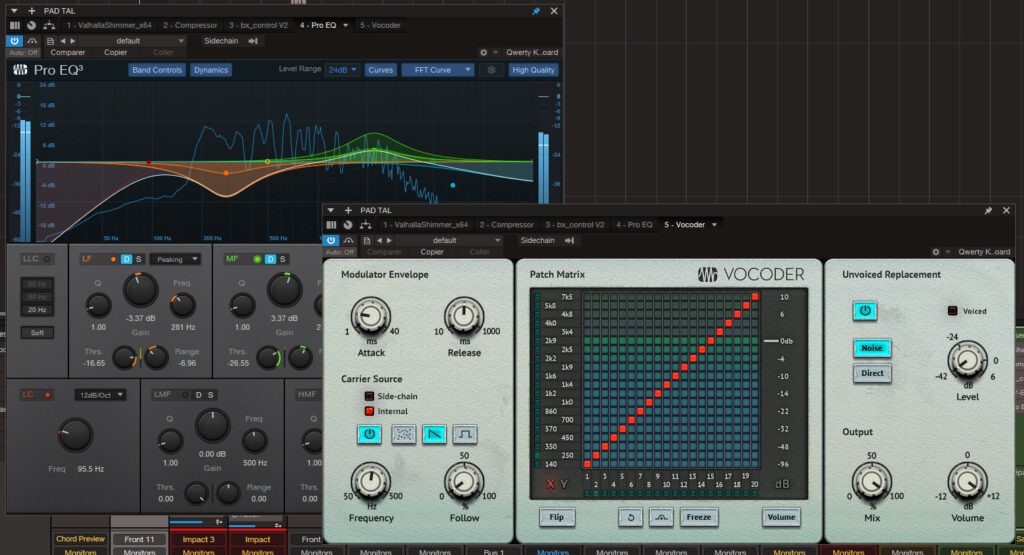Screen dimensions: 1024x555
Task: Select the noise carrier waveform icon
Action: click(404, 434)
